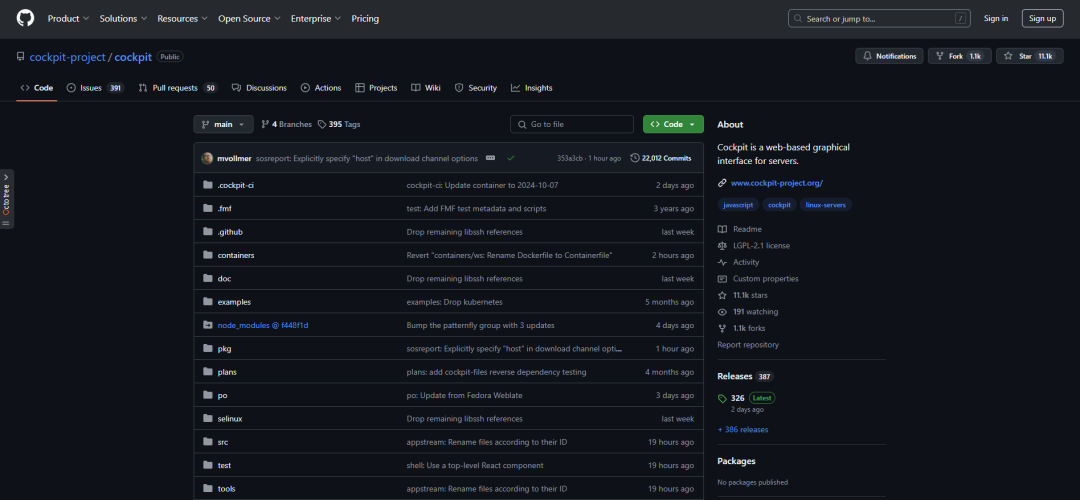Open the GitHub homepage logo
The width and height of the screenshot is (1080, 500).
pos(25,19)
